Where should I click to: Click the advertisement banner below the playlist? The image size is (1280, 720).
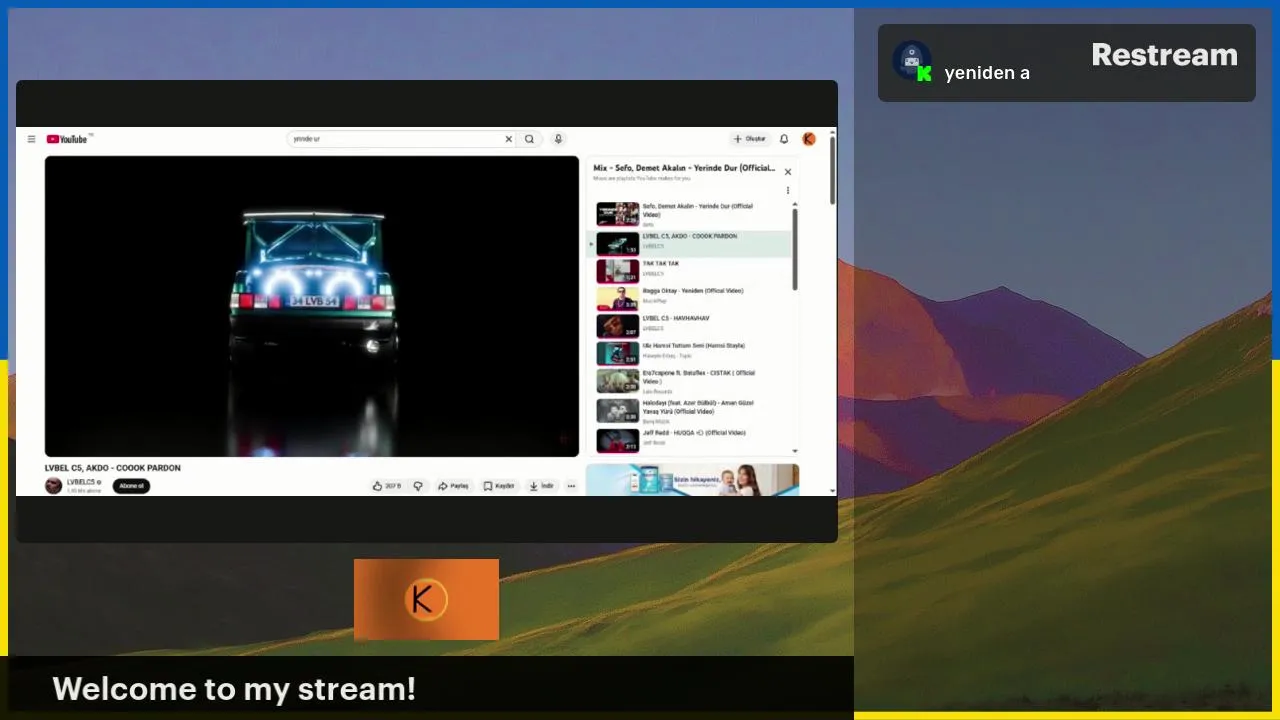click(692, 480)
